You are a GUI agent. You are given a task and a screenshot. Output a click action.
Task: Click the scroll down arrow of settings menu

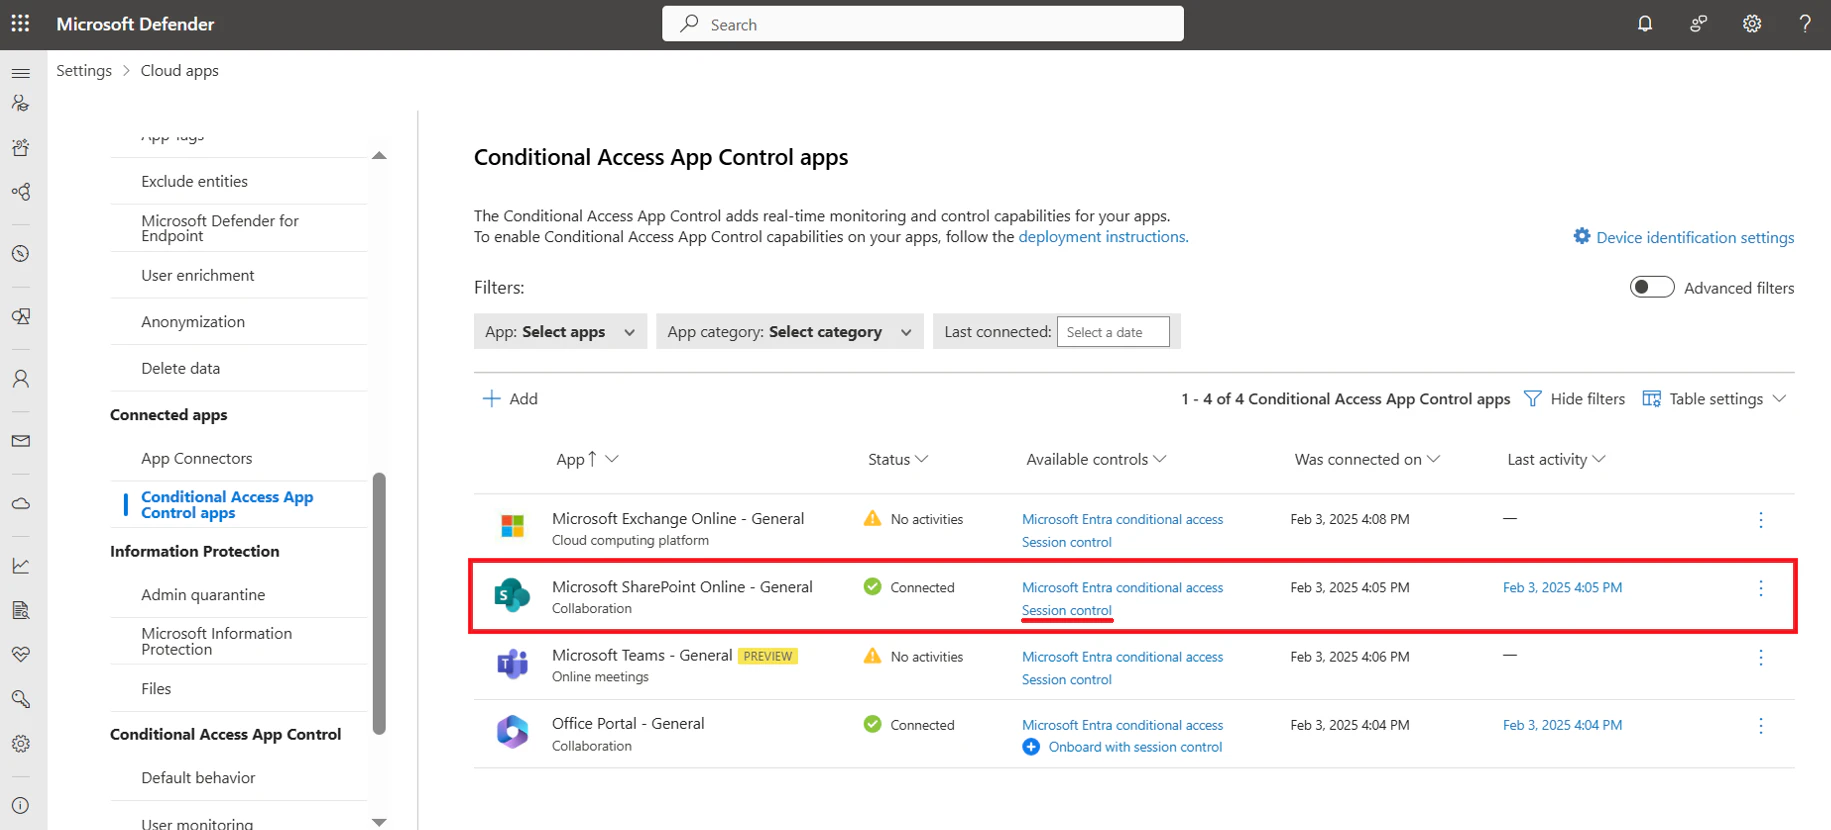click(379, 822)
